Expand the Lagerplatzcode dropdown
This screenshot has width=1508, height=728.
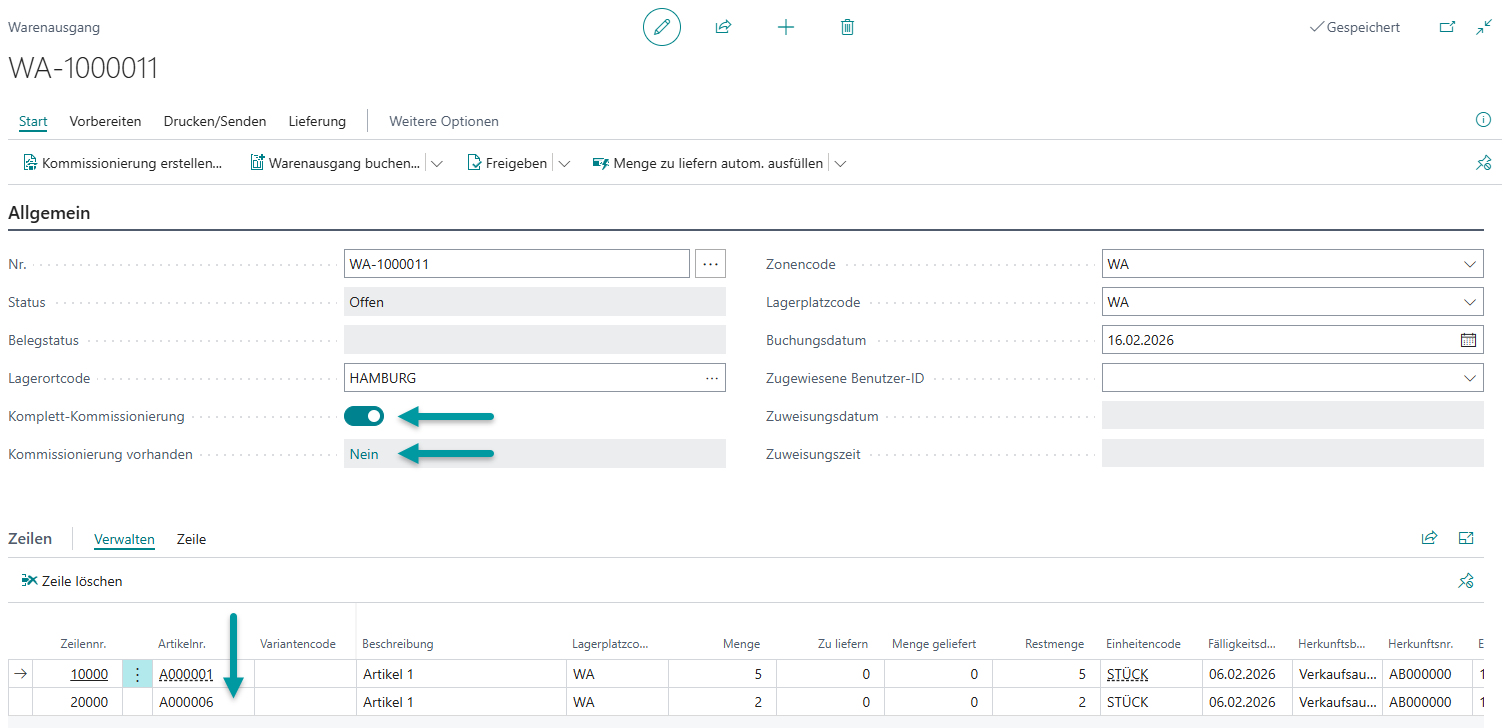1470,302
